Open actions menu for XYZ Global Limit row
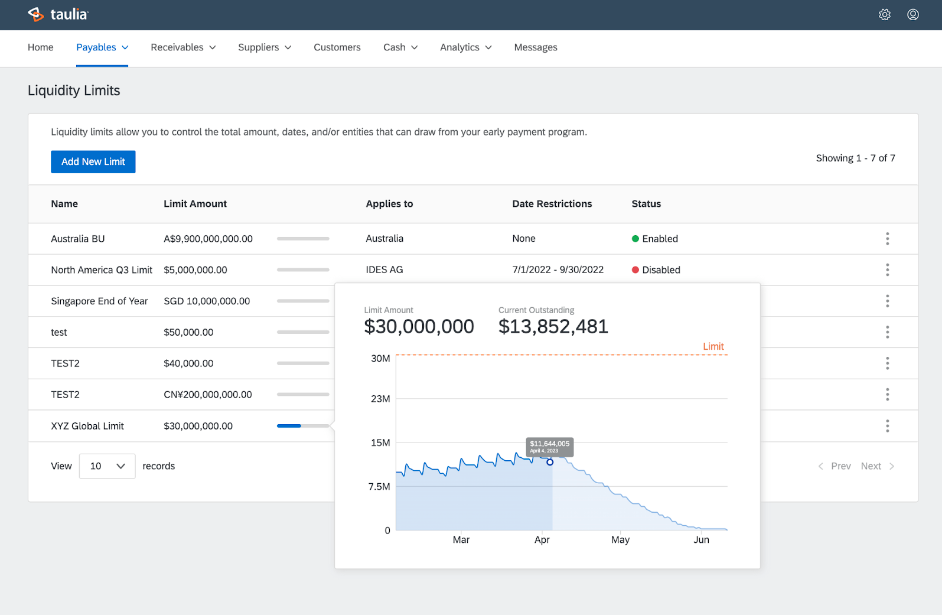This screenshot has height=615, width=942. (x=887, y=426)
